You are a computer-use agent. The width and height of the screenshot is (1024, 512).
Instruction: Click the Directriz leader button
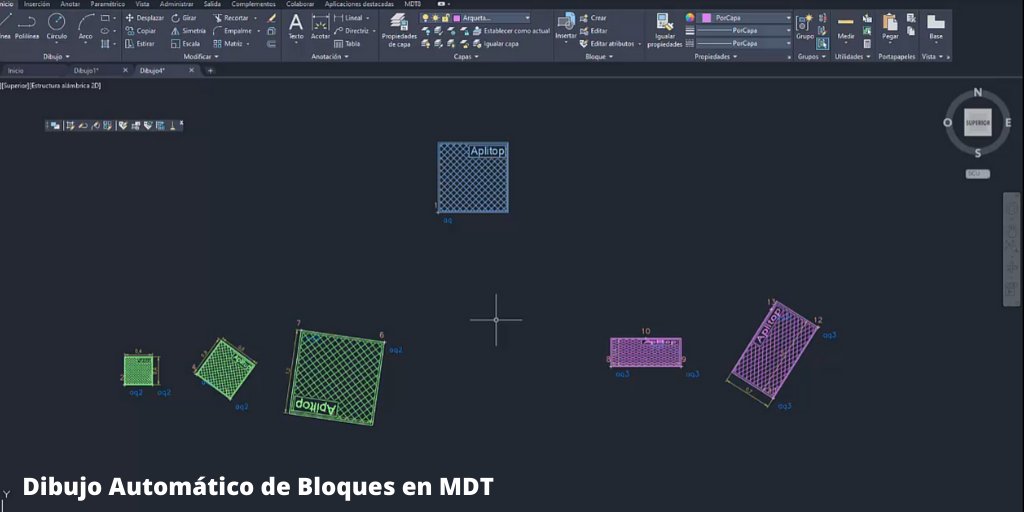pyautogui.click(x=351, y=31)
